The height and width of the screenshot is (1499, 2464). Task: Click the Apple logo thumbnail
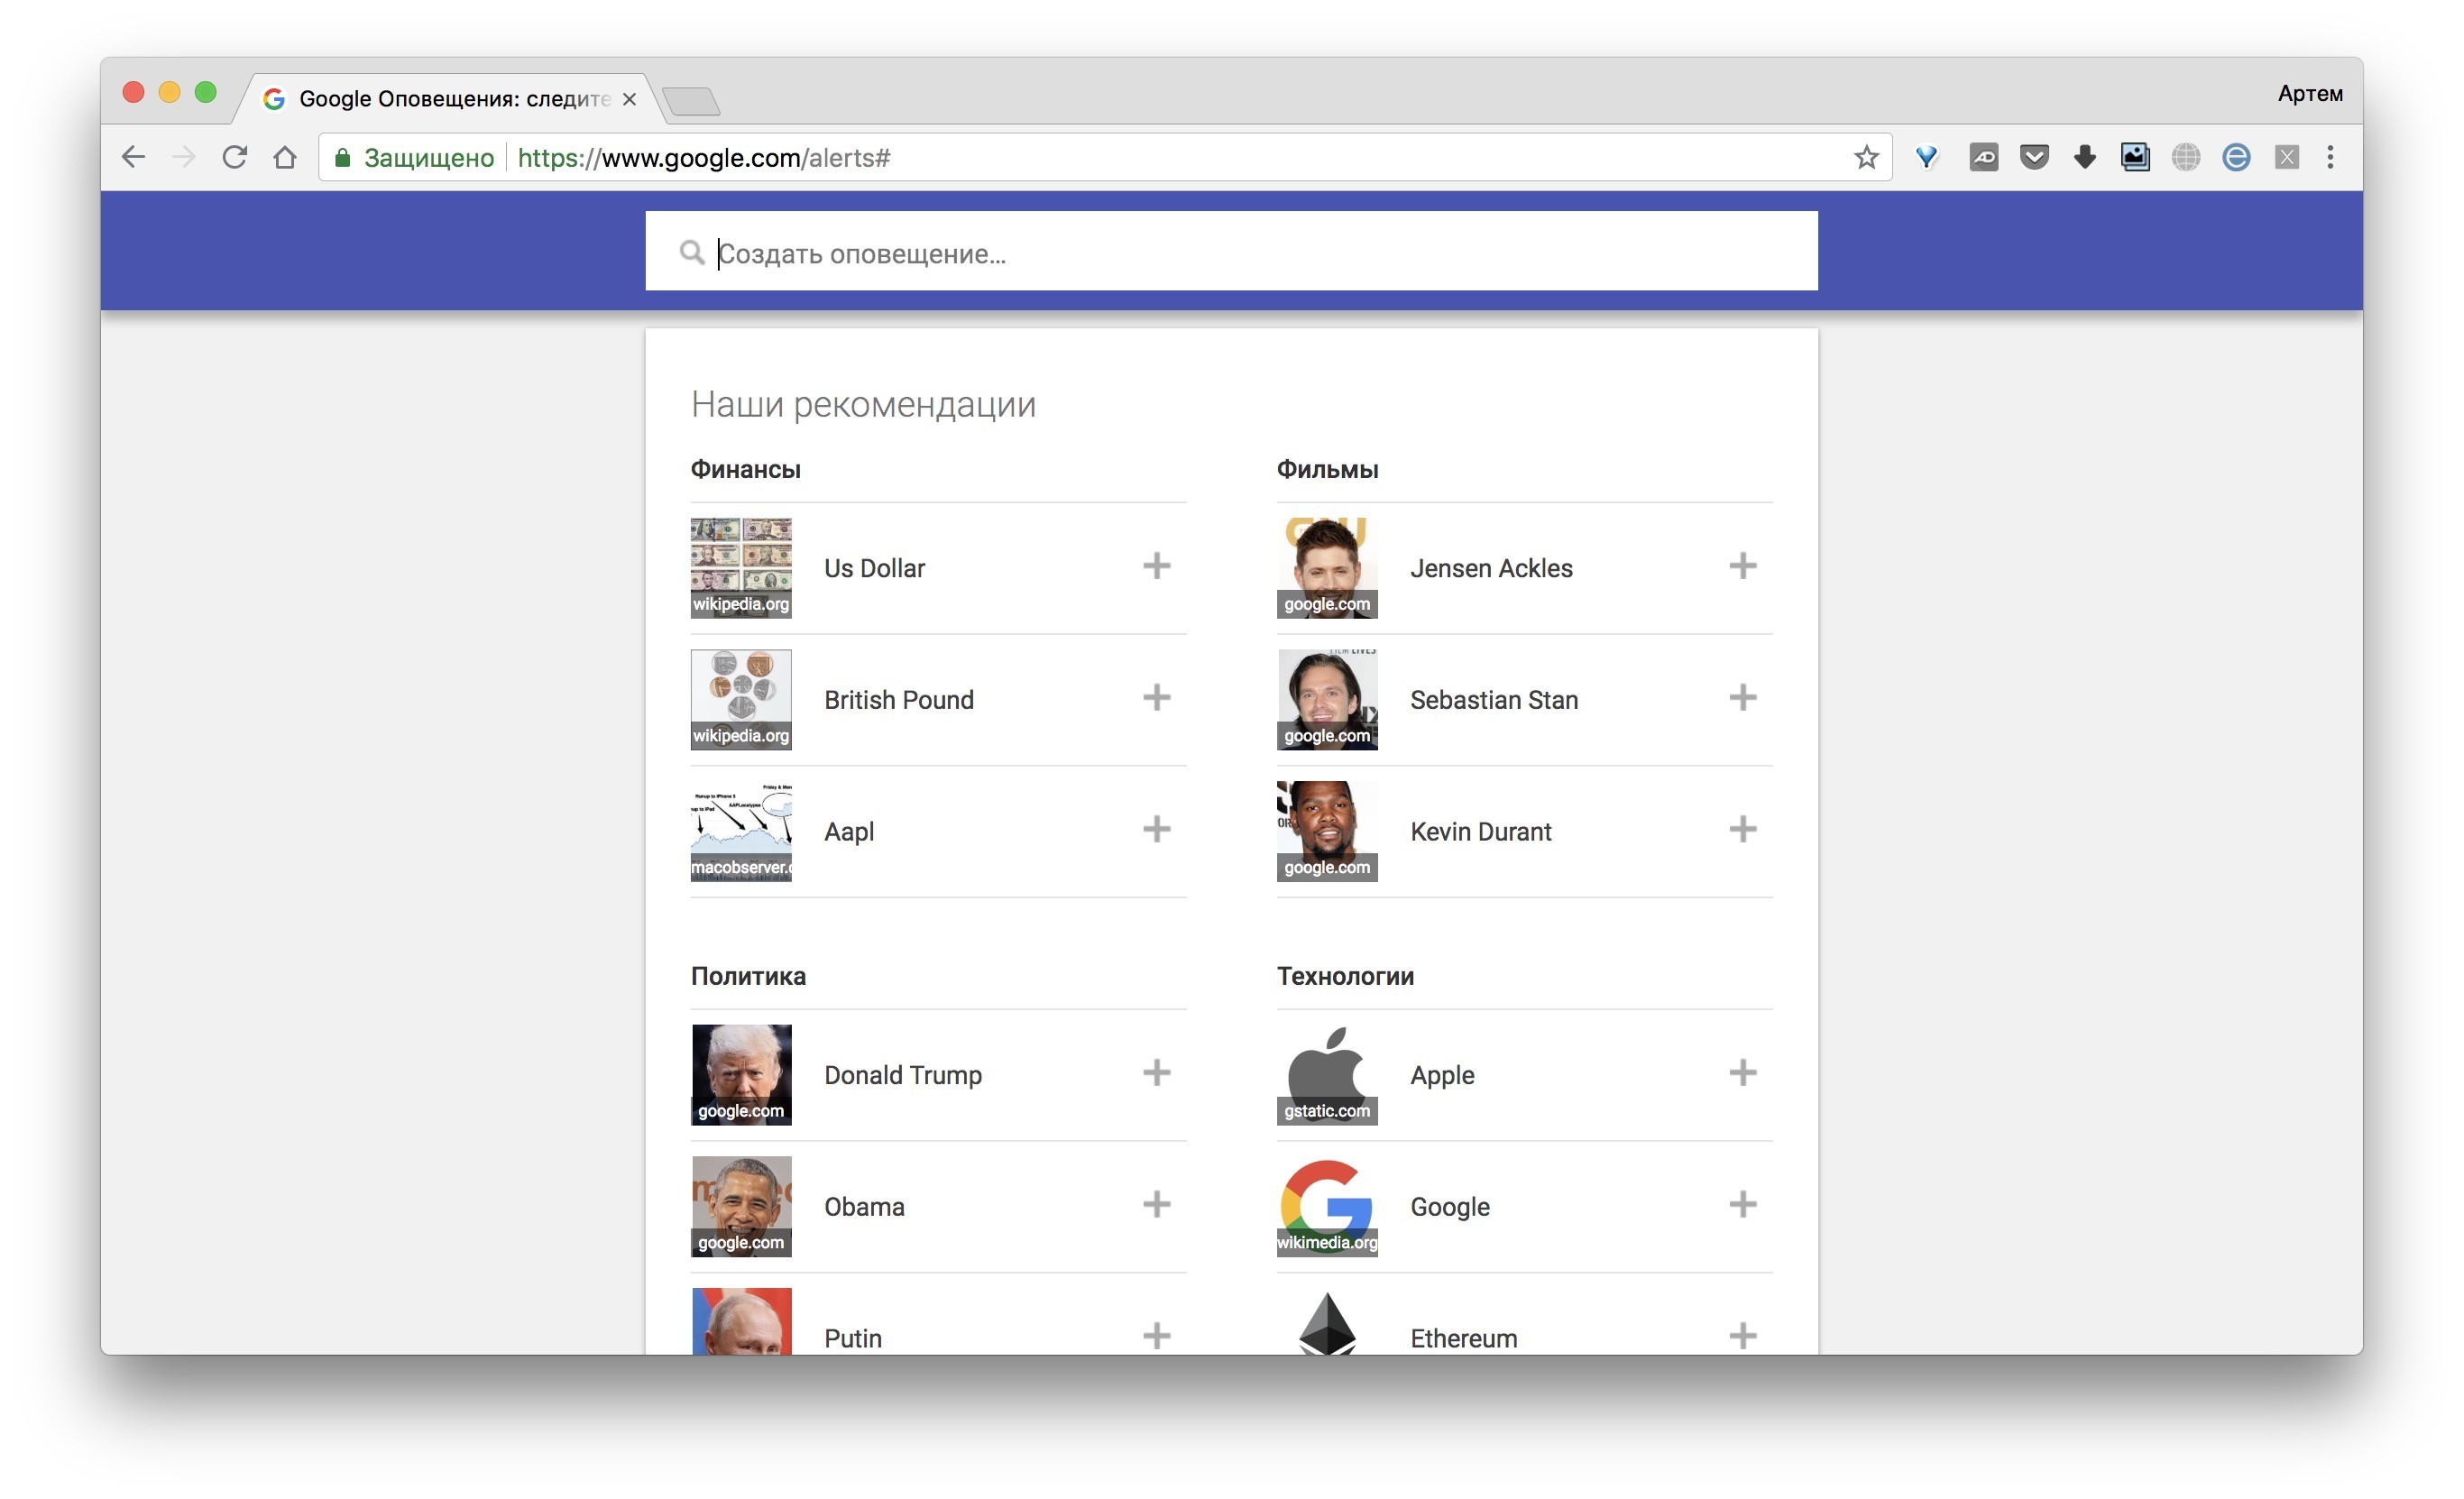pyautogui.click(x=1327, y=1075)
